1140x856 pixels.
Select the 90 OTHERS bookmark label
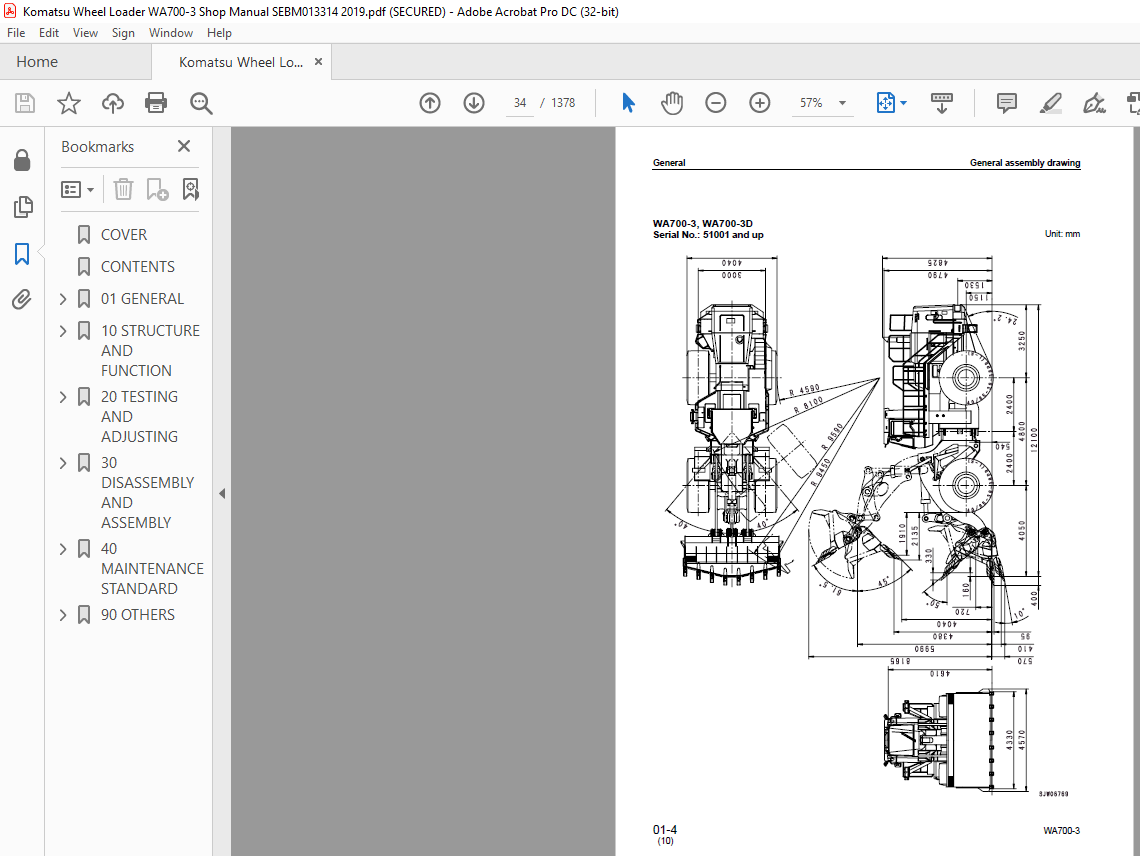(x=137, y=615)
